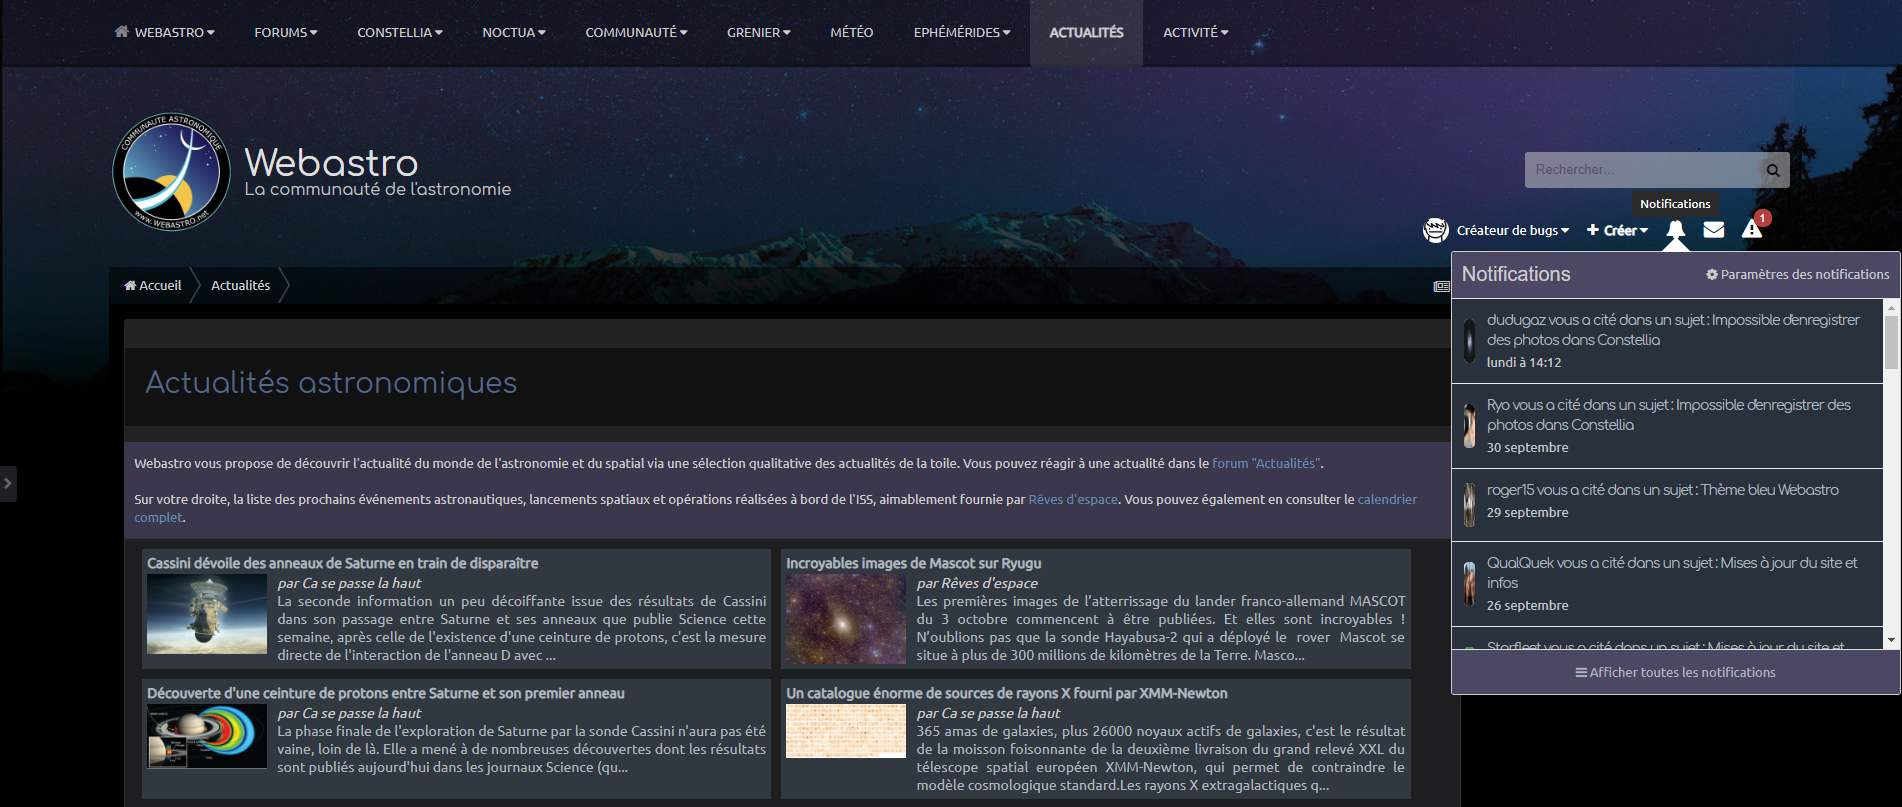
Task: Expand the CONSTELLIA menu
Action: click(x=400, y=32)
